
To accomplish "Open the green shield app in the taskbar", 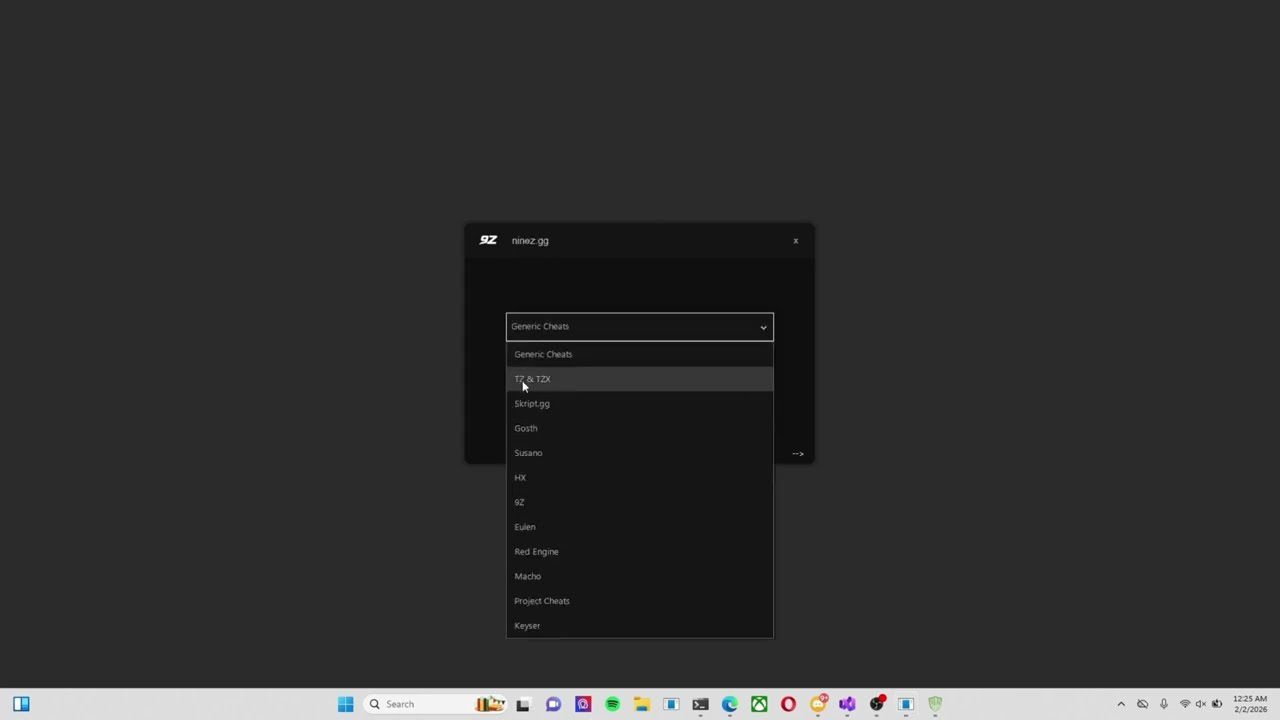I will [935, 704].
